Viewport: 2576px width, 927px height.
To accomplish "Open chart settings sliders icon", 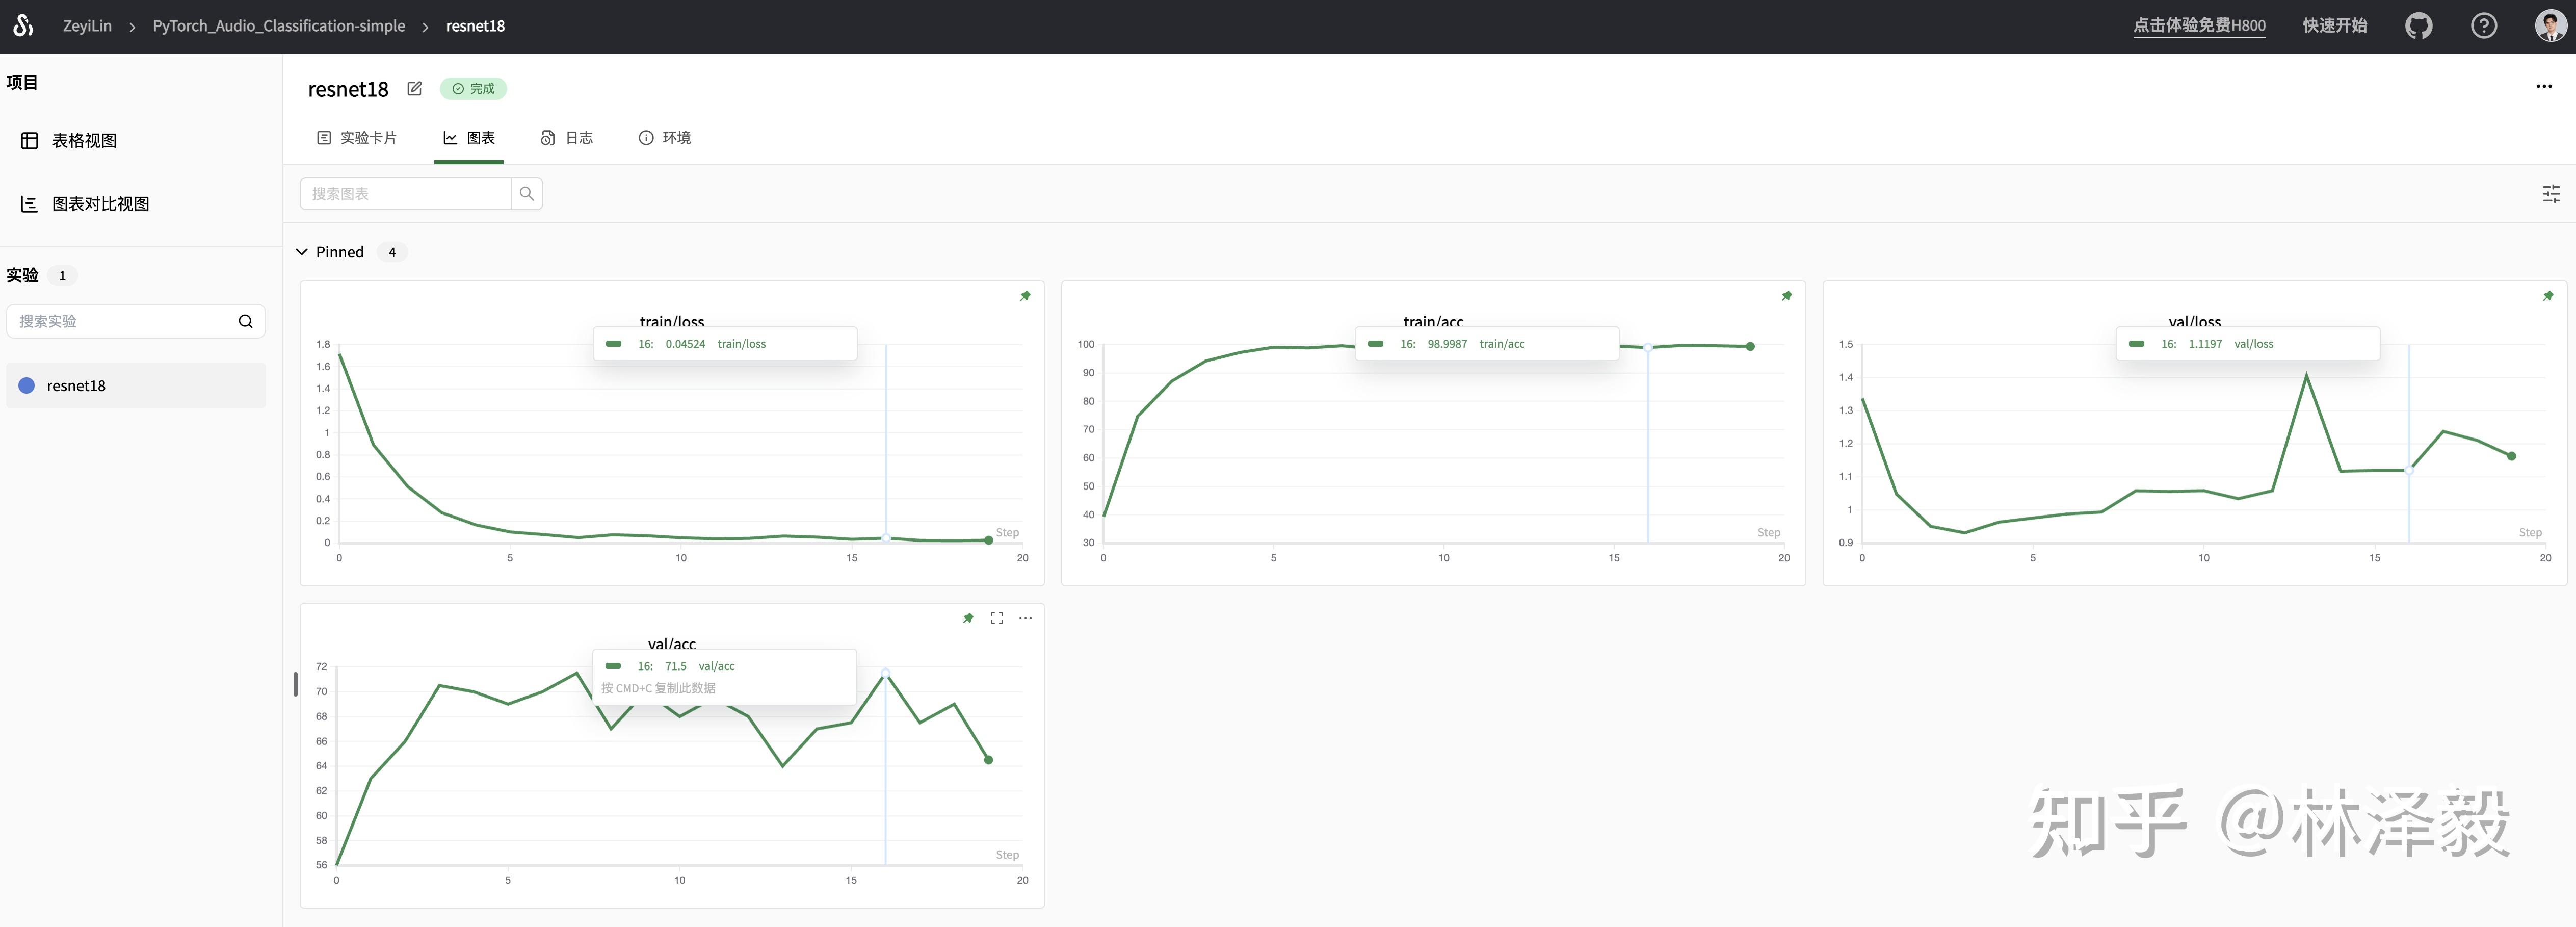I will pyautogui.click(x=2550, y=194).
